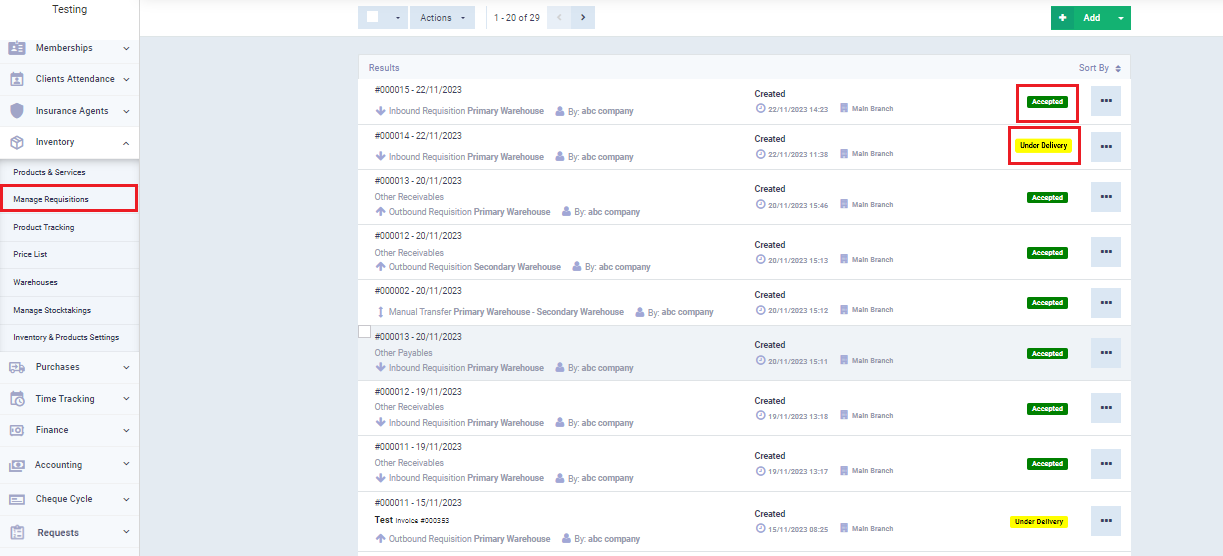This screenshot has height=556, width=1223.
Task: Open requisition #000012 - 20/11/2023
Action: pos(418,236)
